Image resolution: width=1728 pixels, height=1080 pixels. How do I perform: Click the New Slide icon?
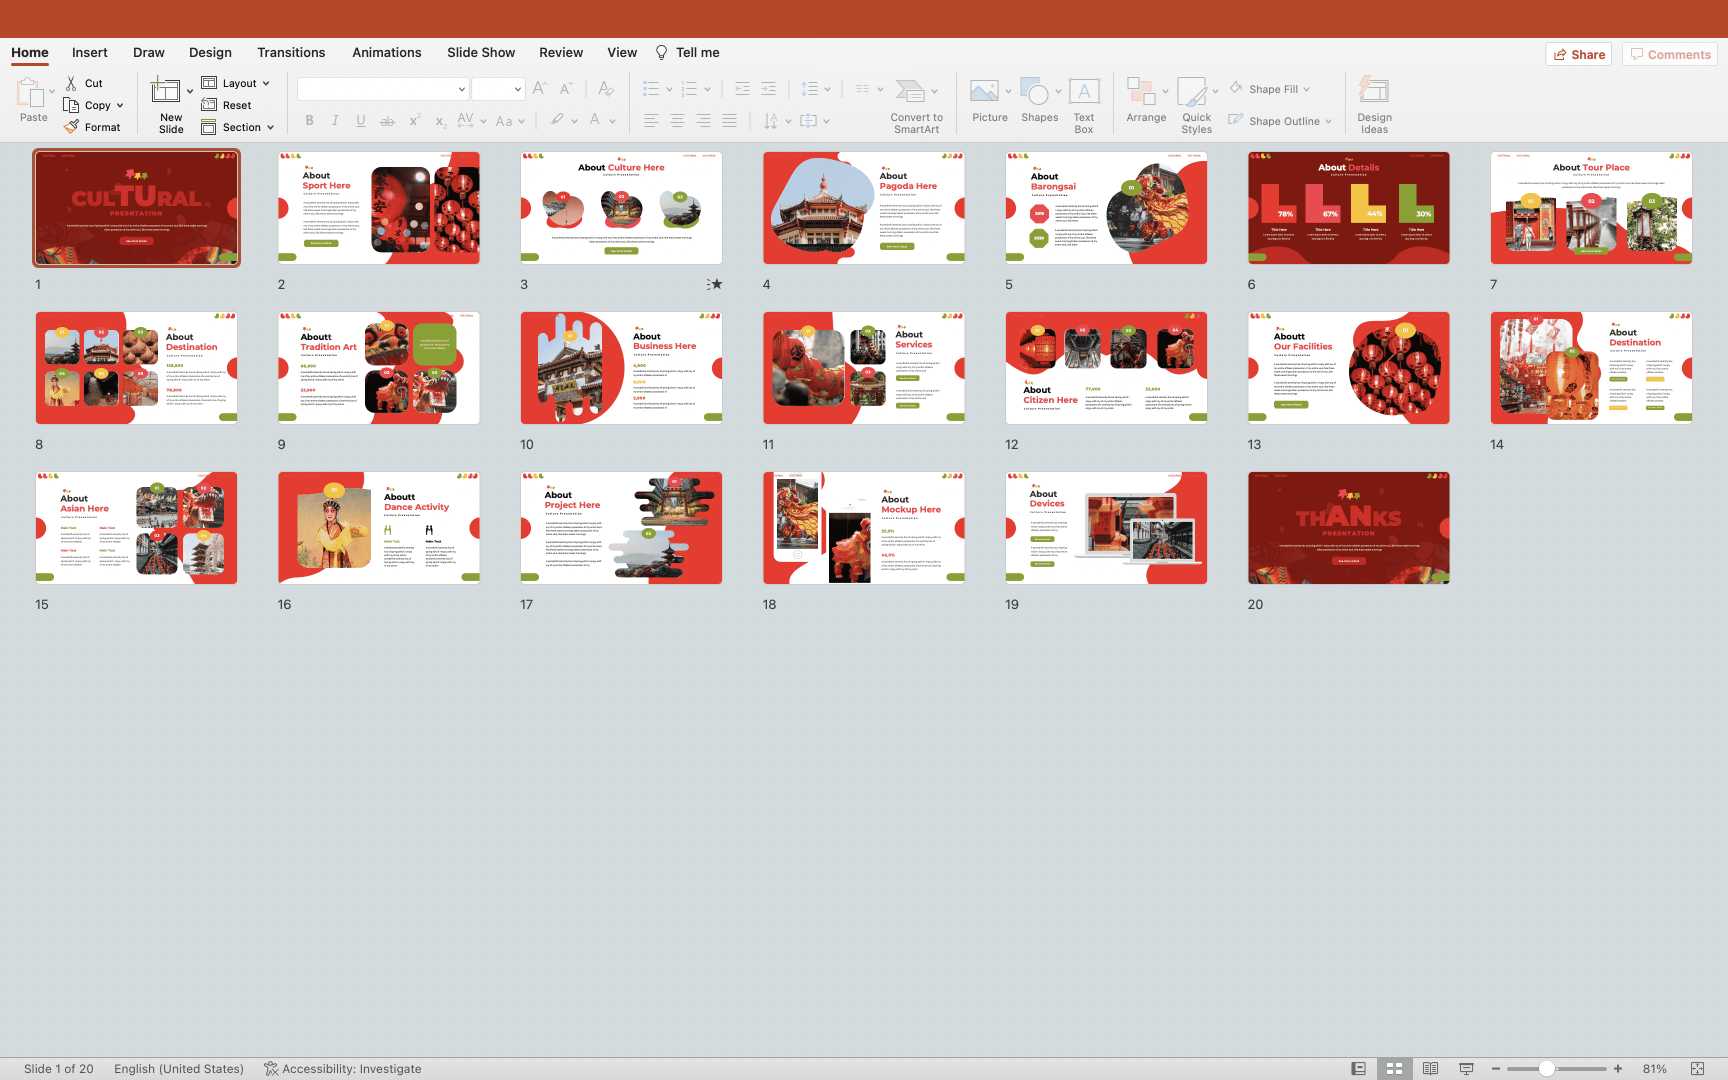point(165,92)
